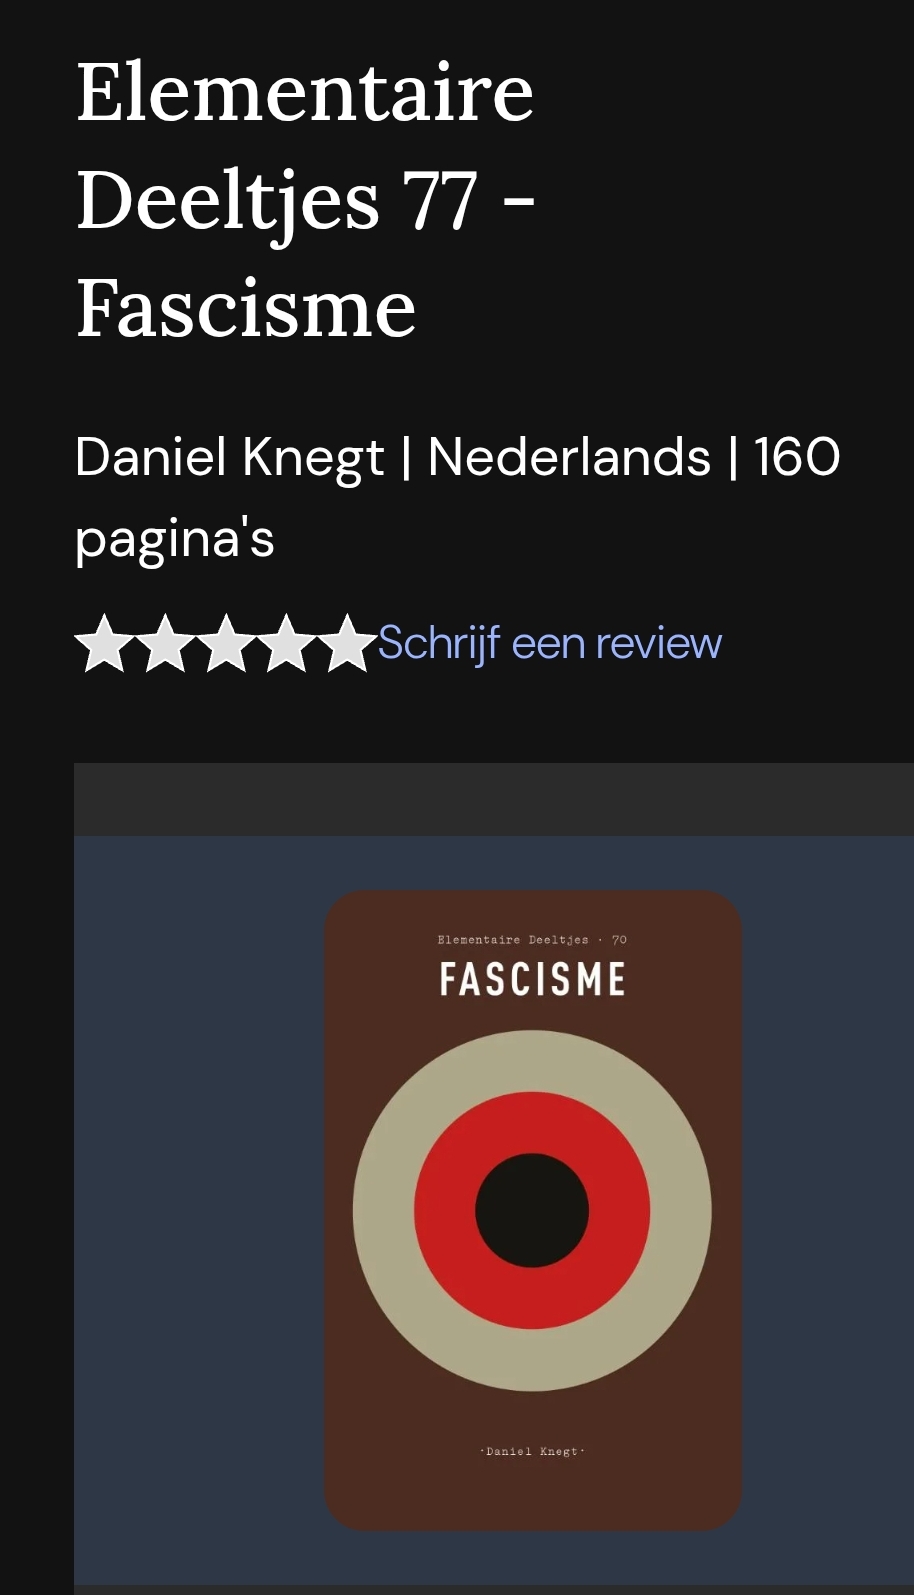Click the dark gray bar above the cover panel
The height and width of the screenshot is (1595, 914).
click(494, 799)
